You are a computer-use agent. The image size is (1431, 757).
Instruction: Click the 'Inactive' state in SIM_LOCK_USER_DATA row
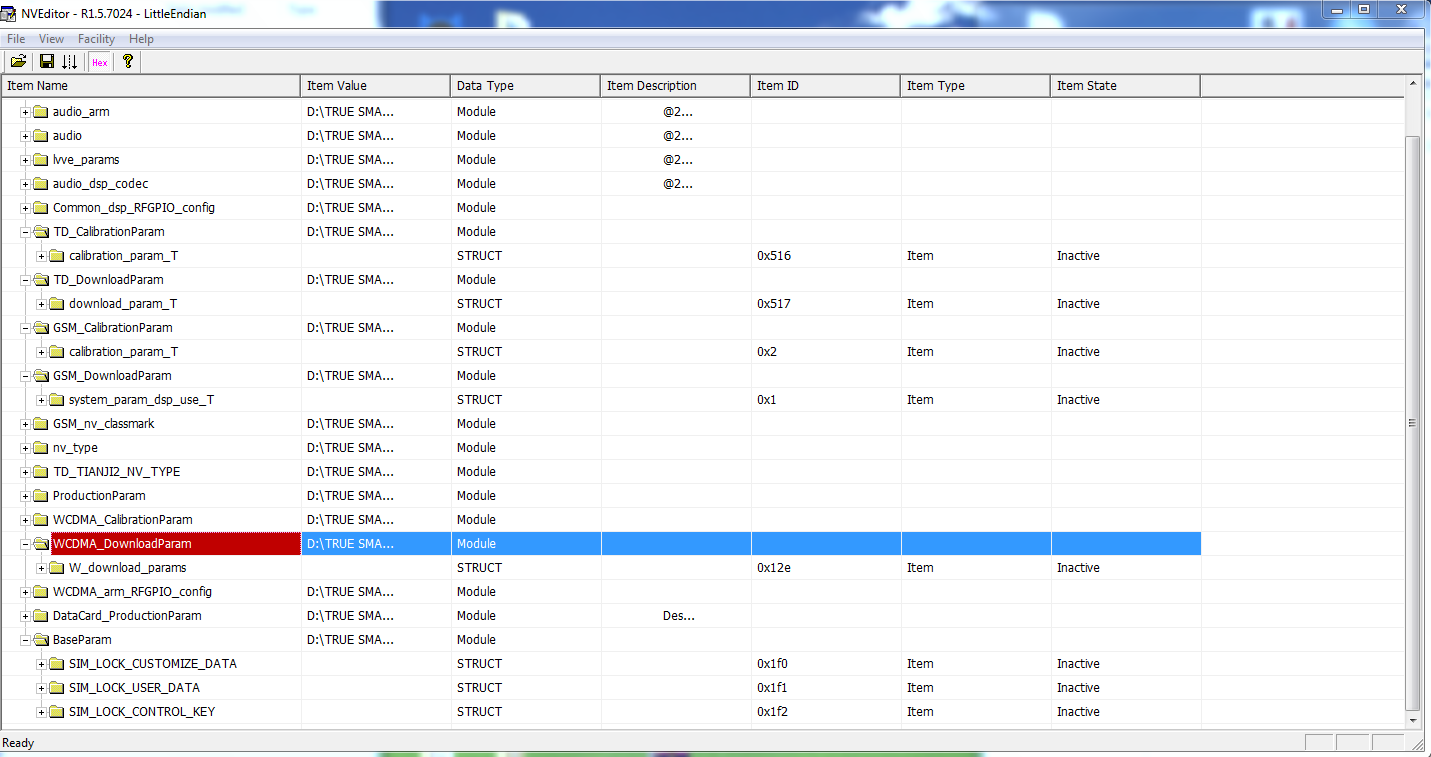[1078, 688]
